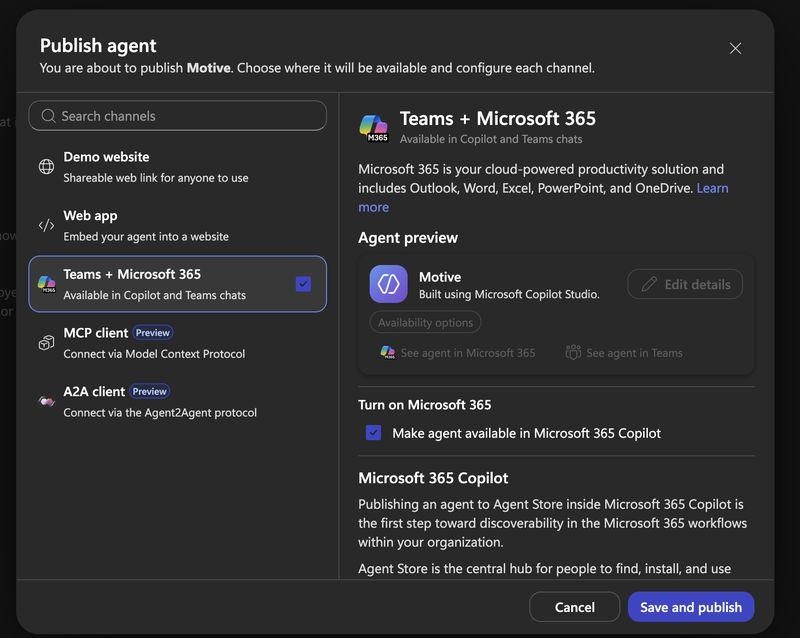Select the A2A client channel

[178, 402]
